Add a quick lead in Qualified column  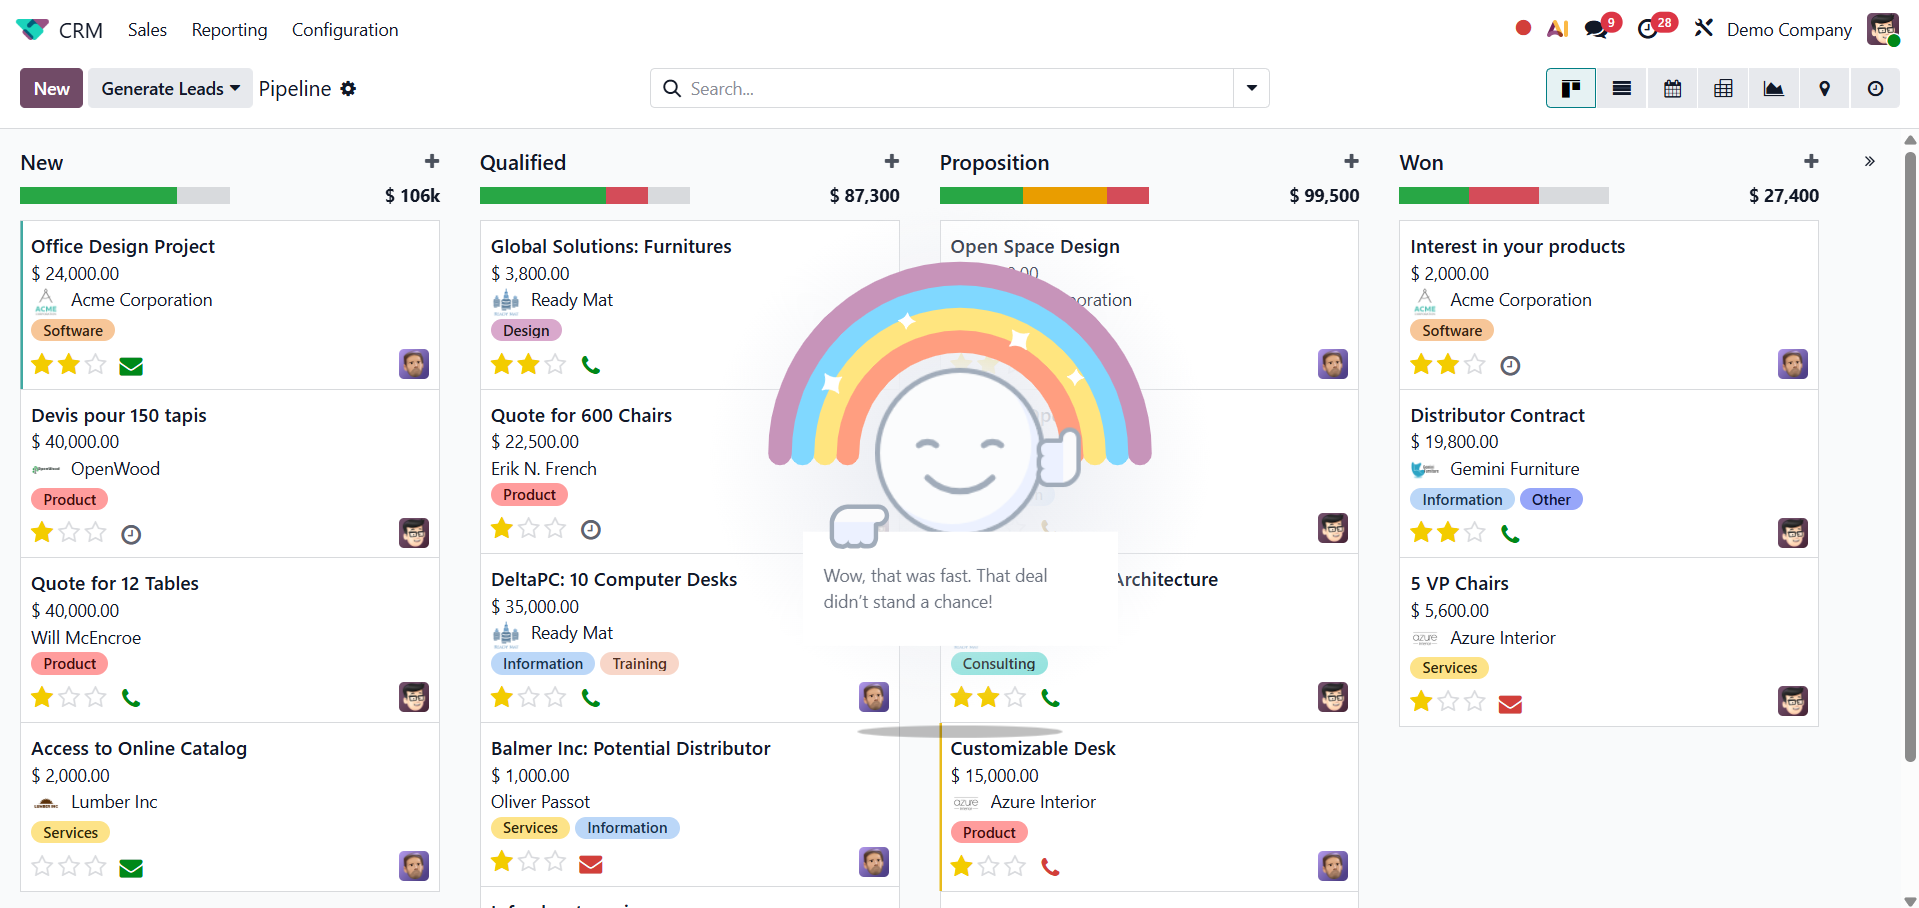point(892,161)
